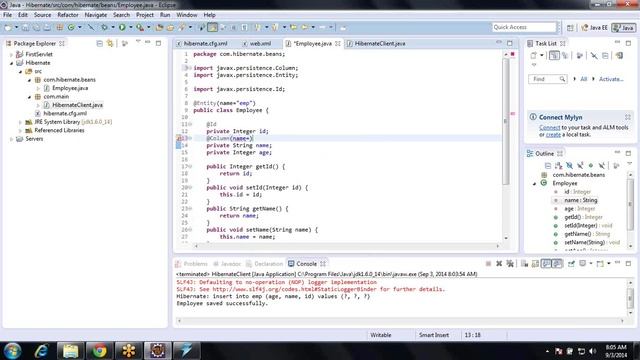The image size is (640, 360).
Task: Click the Outline vertical scrollbar thumb
Action: (x=630, y=204)
